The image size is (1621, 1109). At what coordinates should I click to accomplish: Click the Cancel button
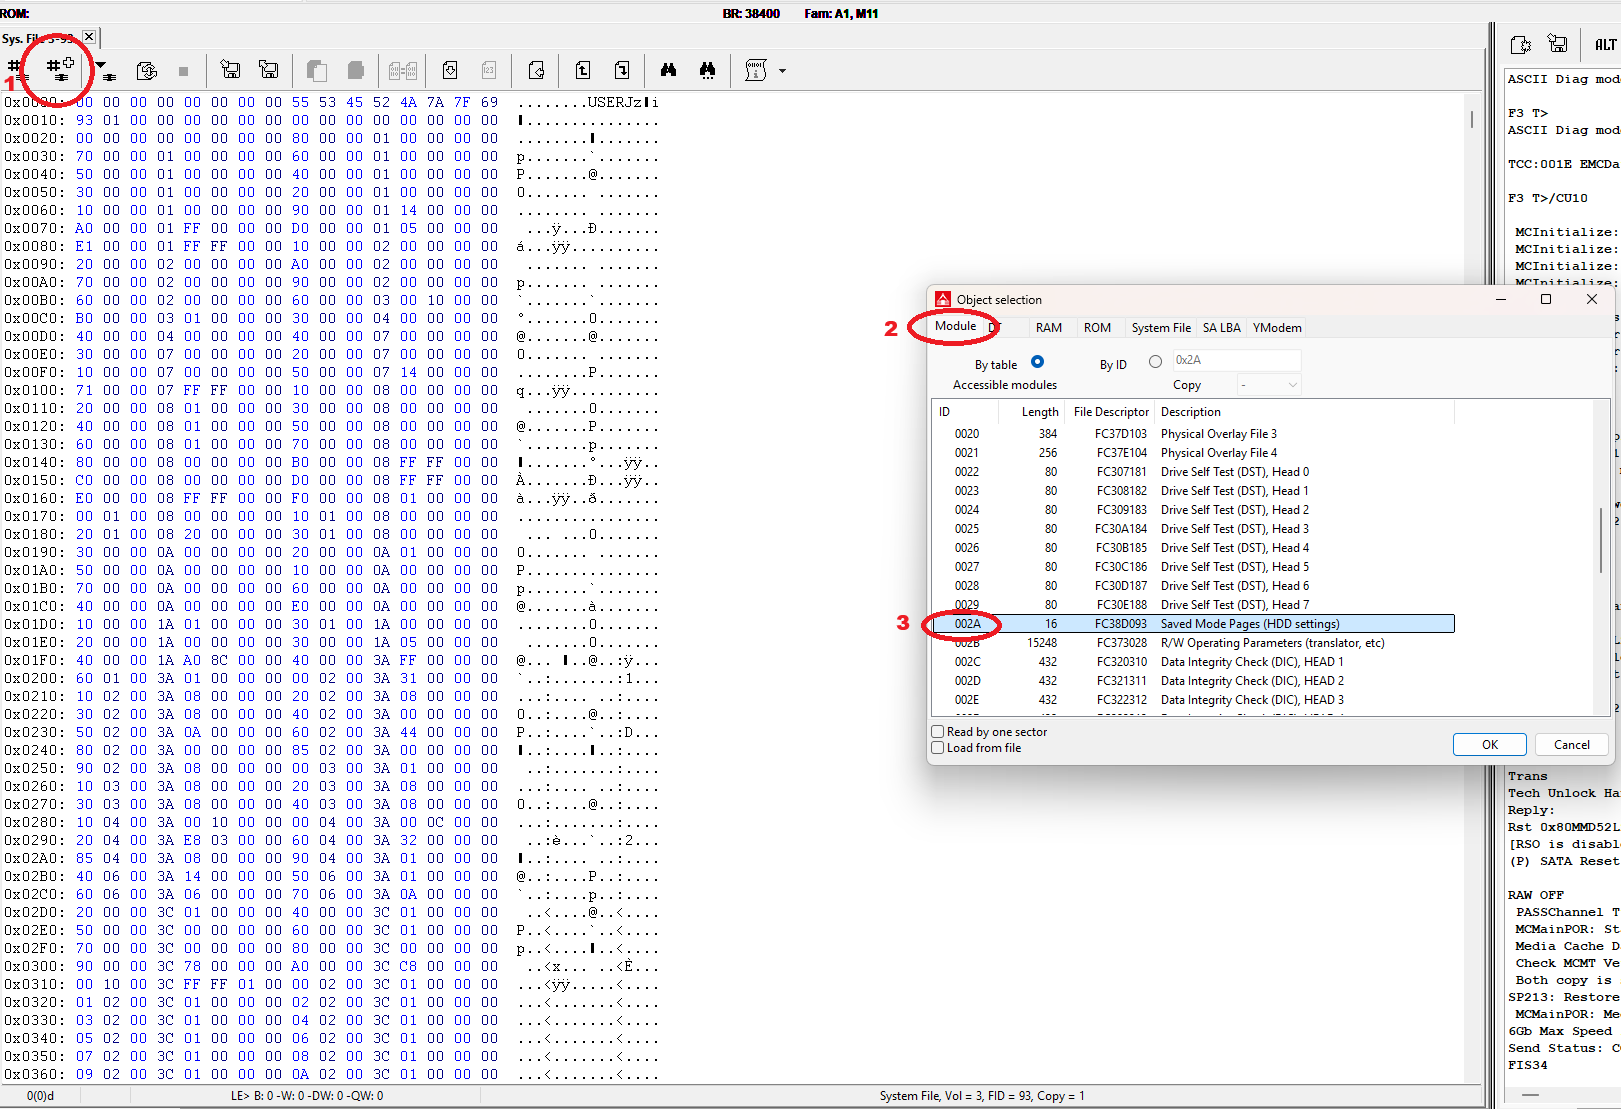(x=1571, y=745)
